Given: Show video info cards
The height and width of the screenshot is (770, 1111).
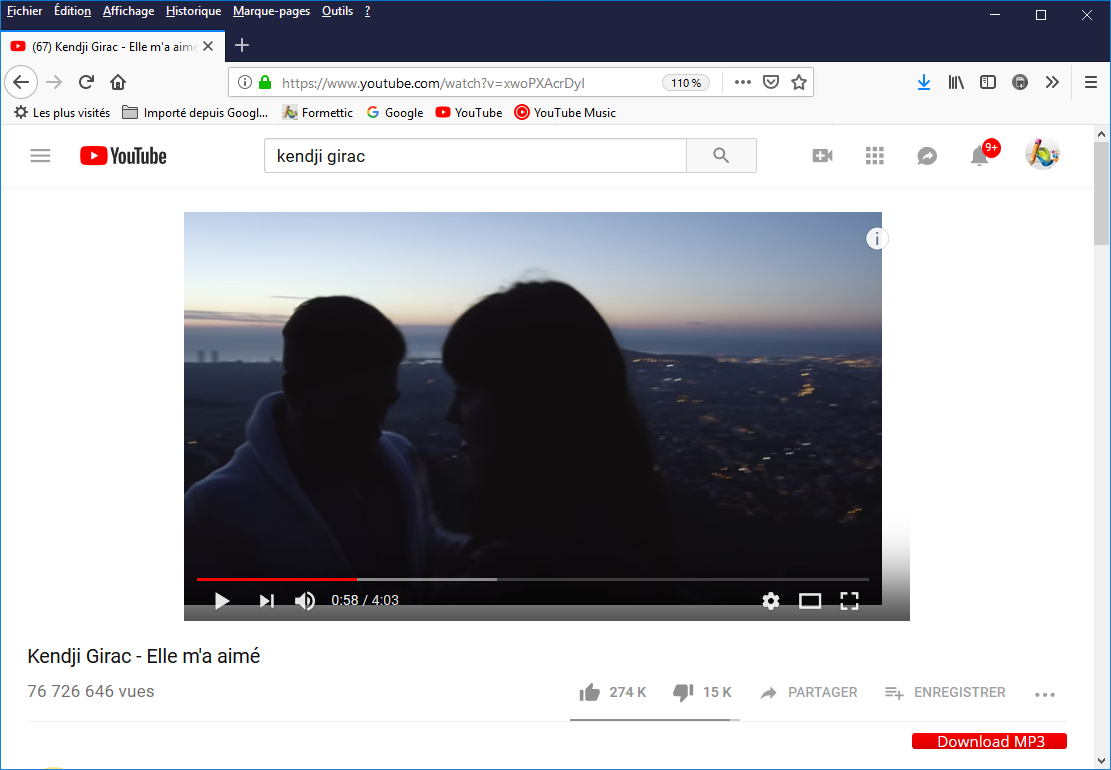Looking at the screenshot, I should (876, 239).
